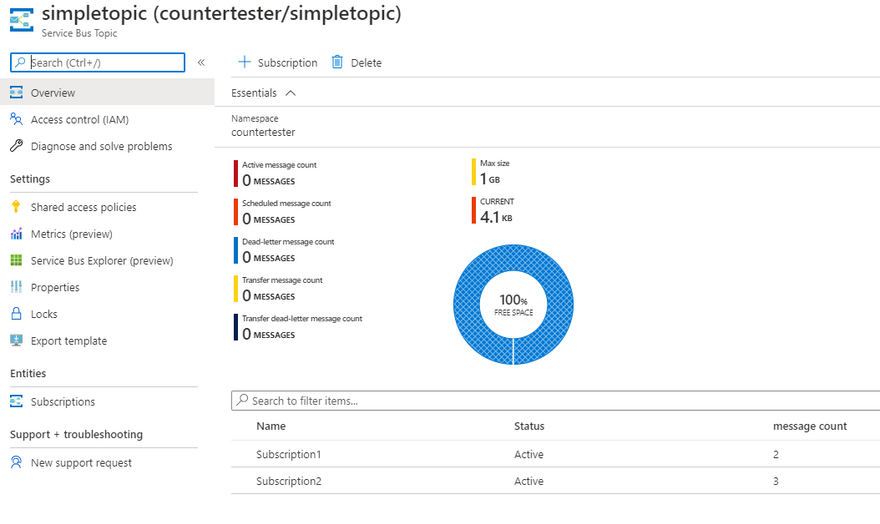
Task: Click magnifier icon in filter items box
Action: pos(242,400)
